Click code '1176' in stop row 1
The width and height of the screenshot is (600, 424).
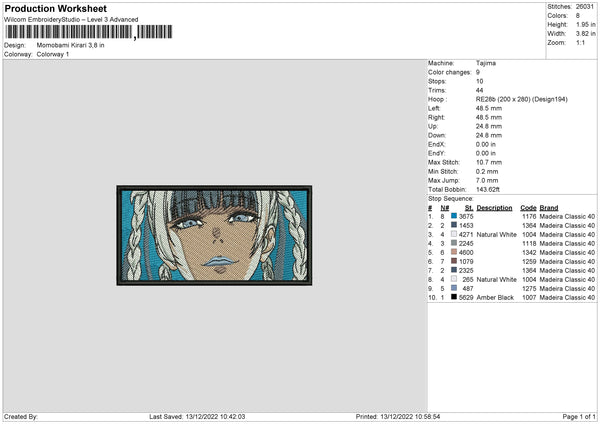(x=530, y=217)
